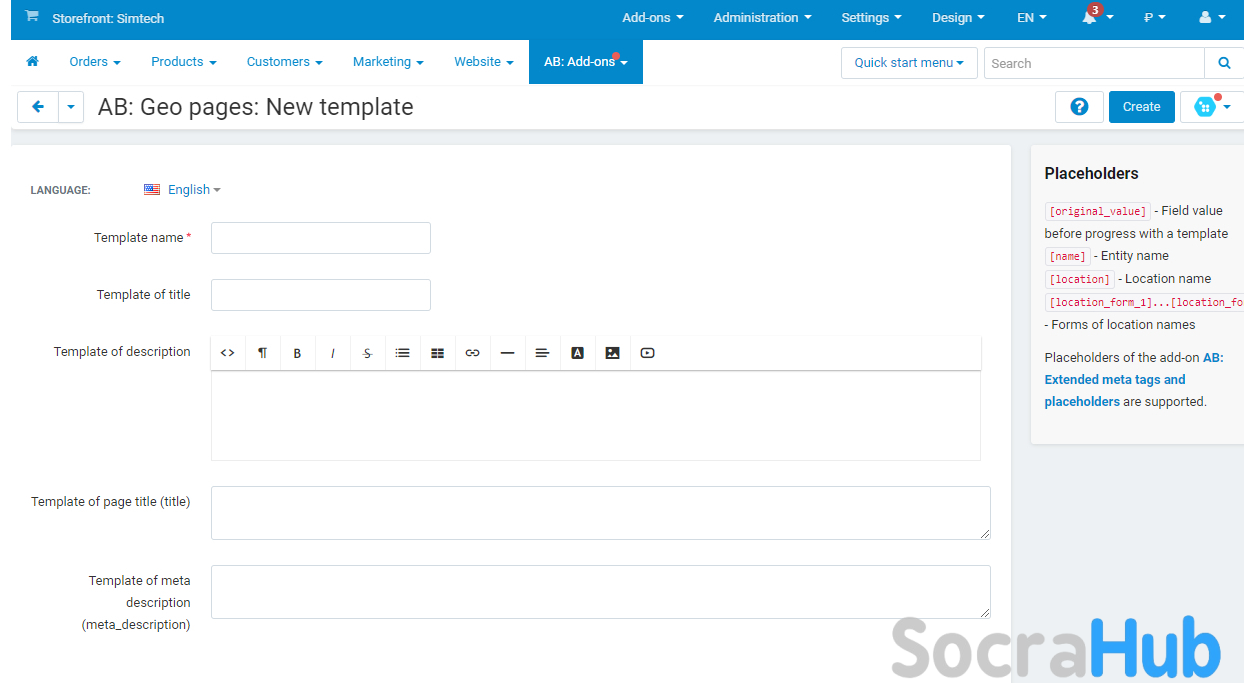Focus the Template of page title textarea
Viewport: 1244px width, 683px height.
(601, 513)
